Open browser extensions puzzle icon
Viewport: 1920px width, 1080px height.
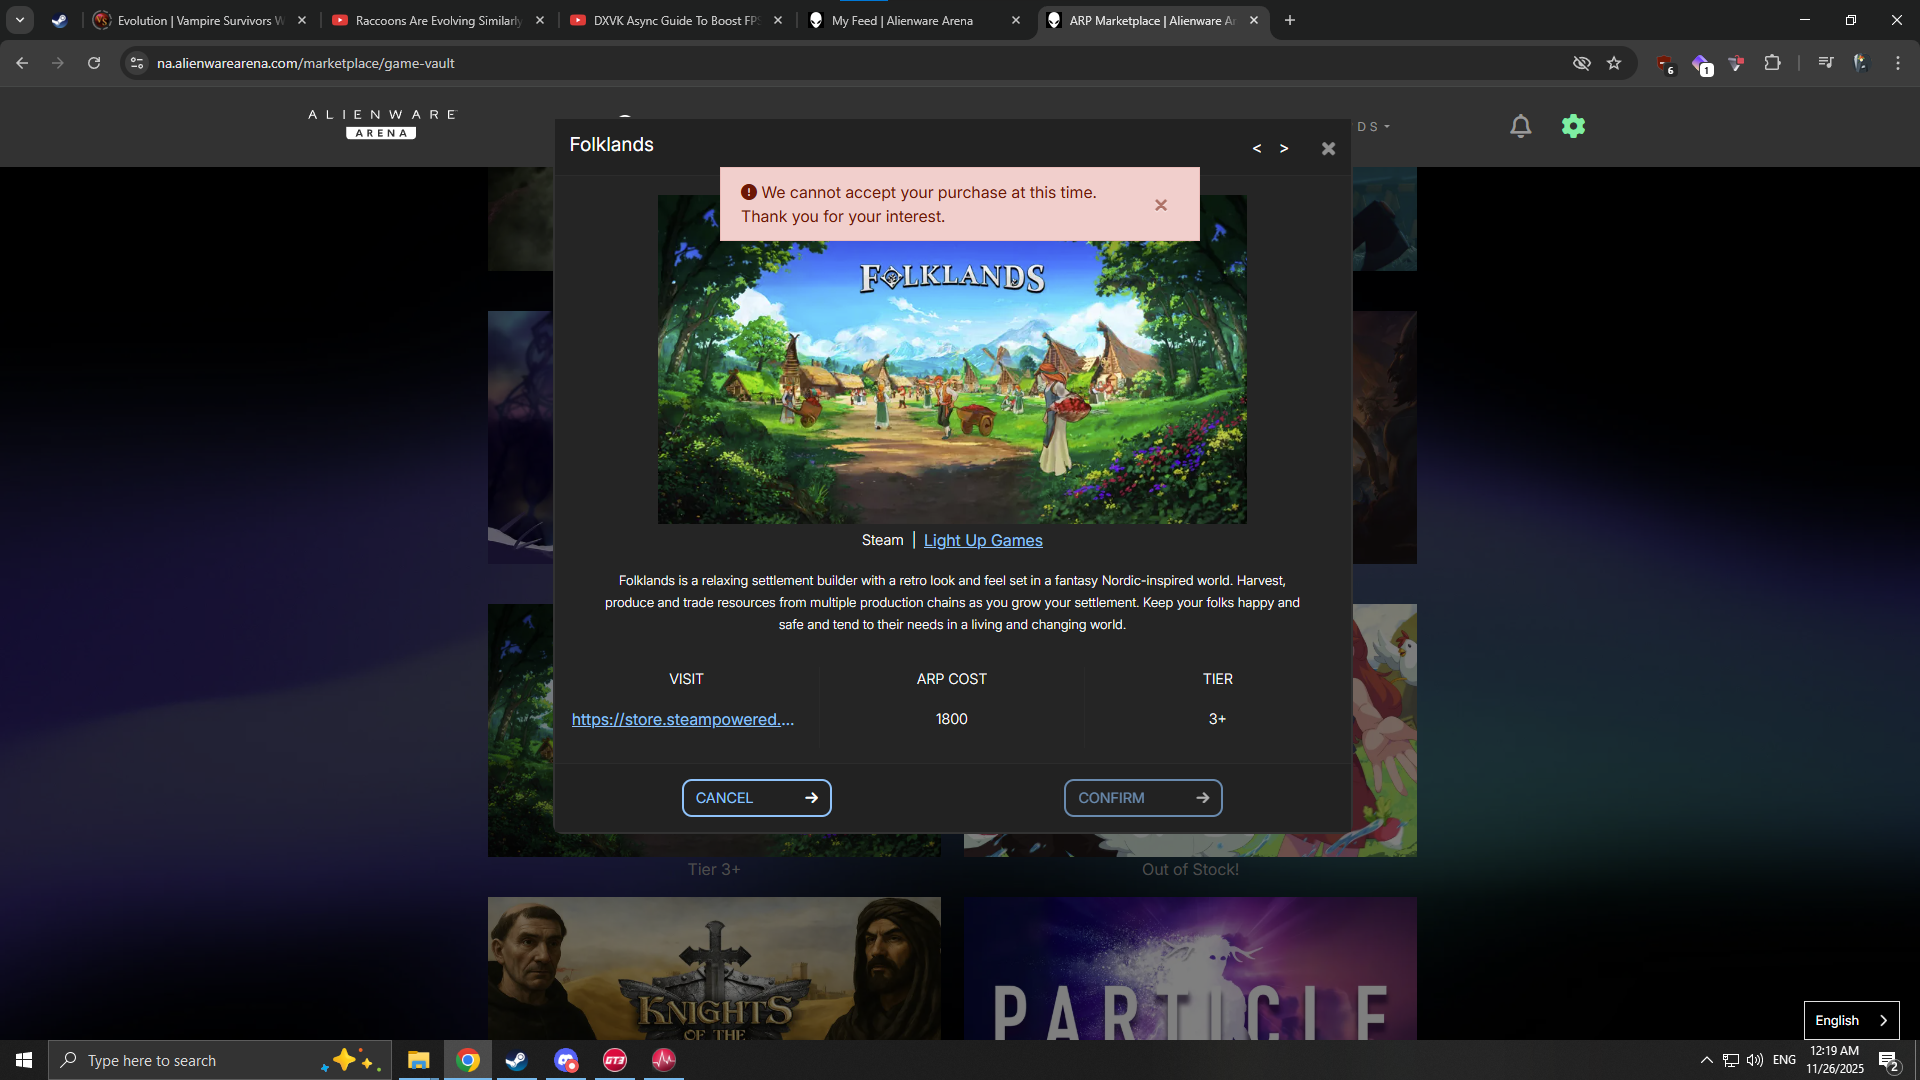pyautogui.click(x=1772, y=63)
